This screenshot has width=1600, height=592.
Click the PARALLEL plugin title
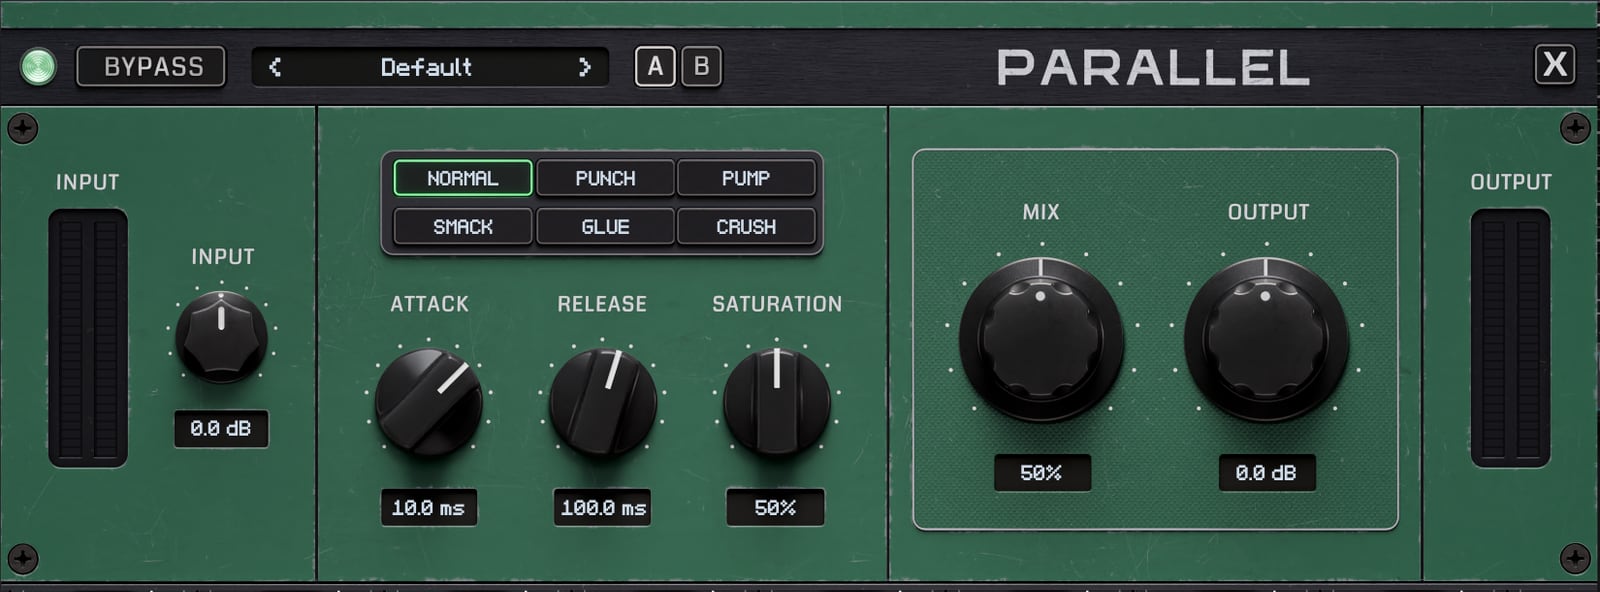pyautogui.click(x=1153, y=68)
